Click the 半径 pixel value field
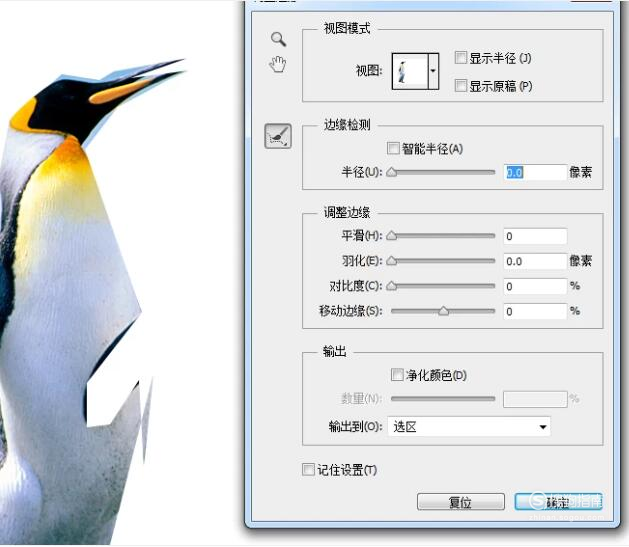 click(535, 172)
